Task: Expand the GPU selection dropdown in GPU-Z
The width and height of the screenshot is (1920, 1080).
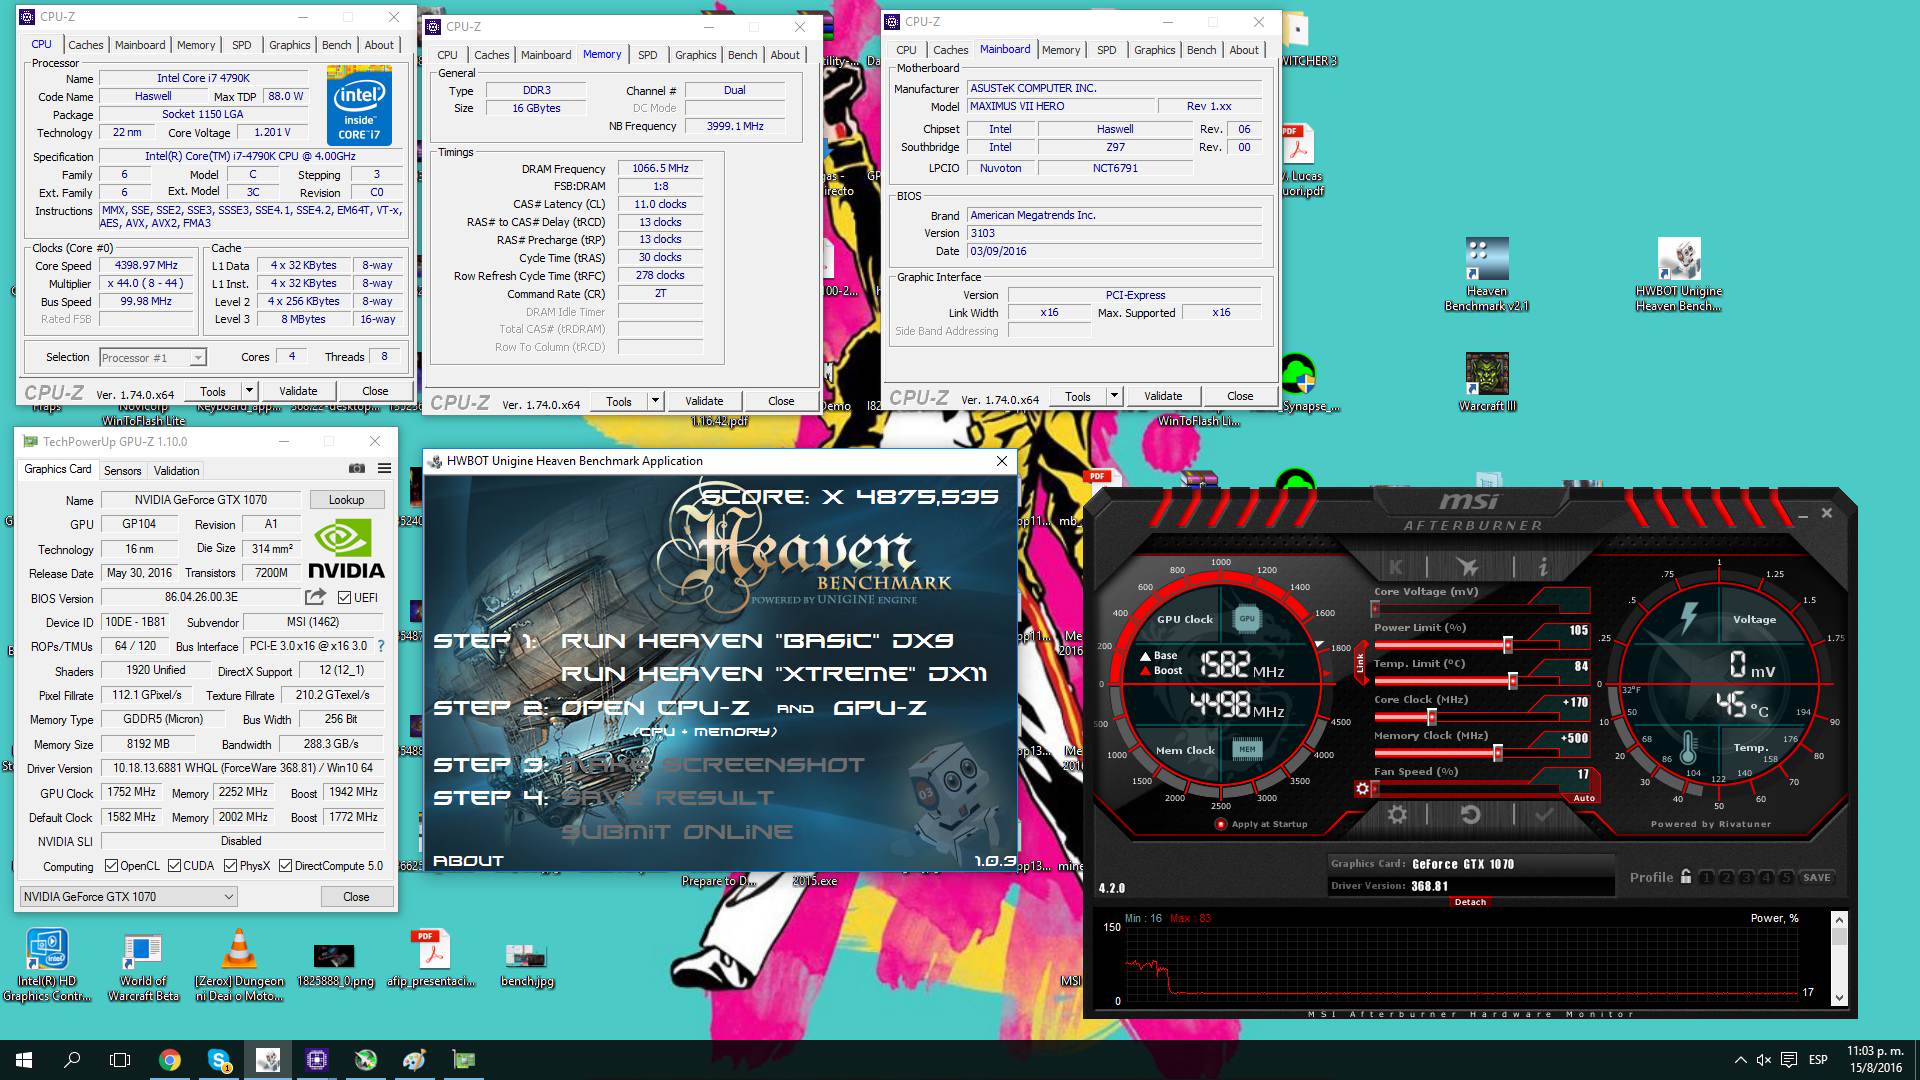Action: (228, 897)
